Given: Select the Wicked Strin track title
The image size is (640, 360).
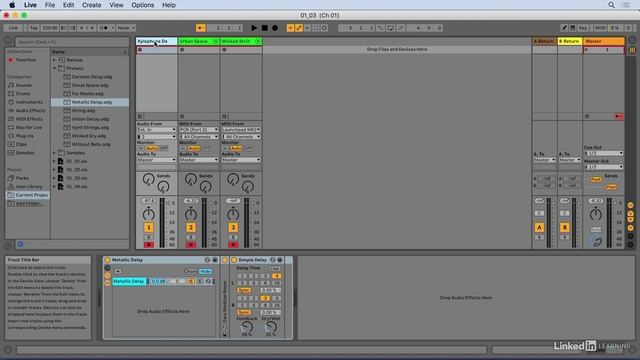Looking at the screenshot, I should point(241,41).
